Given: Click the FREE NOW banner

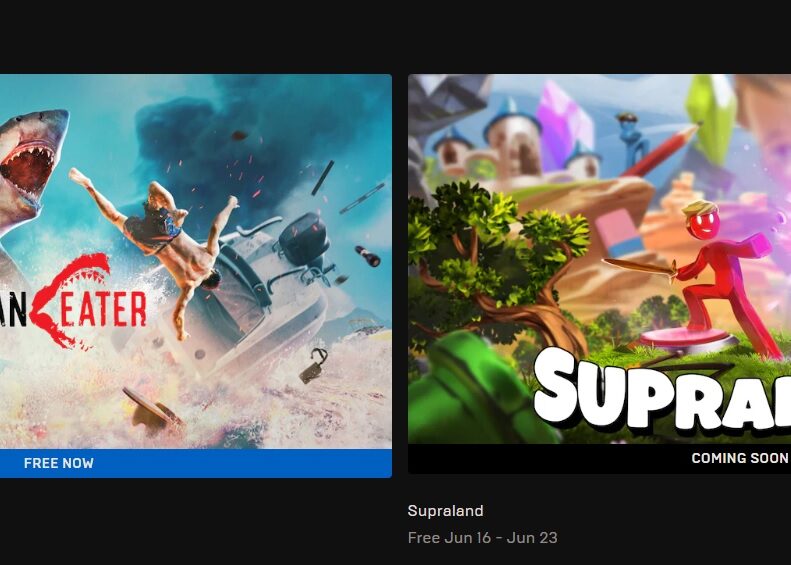Looking at the screenshot, I should tap(196, 463).
